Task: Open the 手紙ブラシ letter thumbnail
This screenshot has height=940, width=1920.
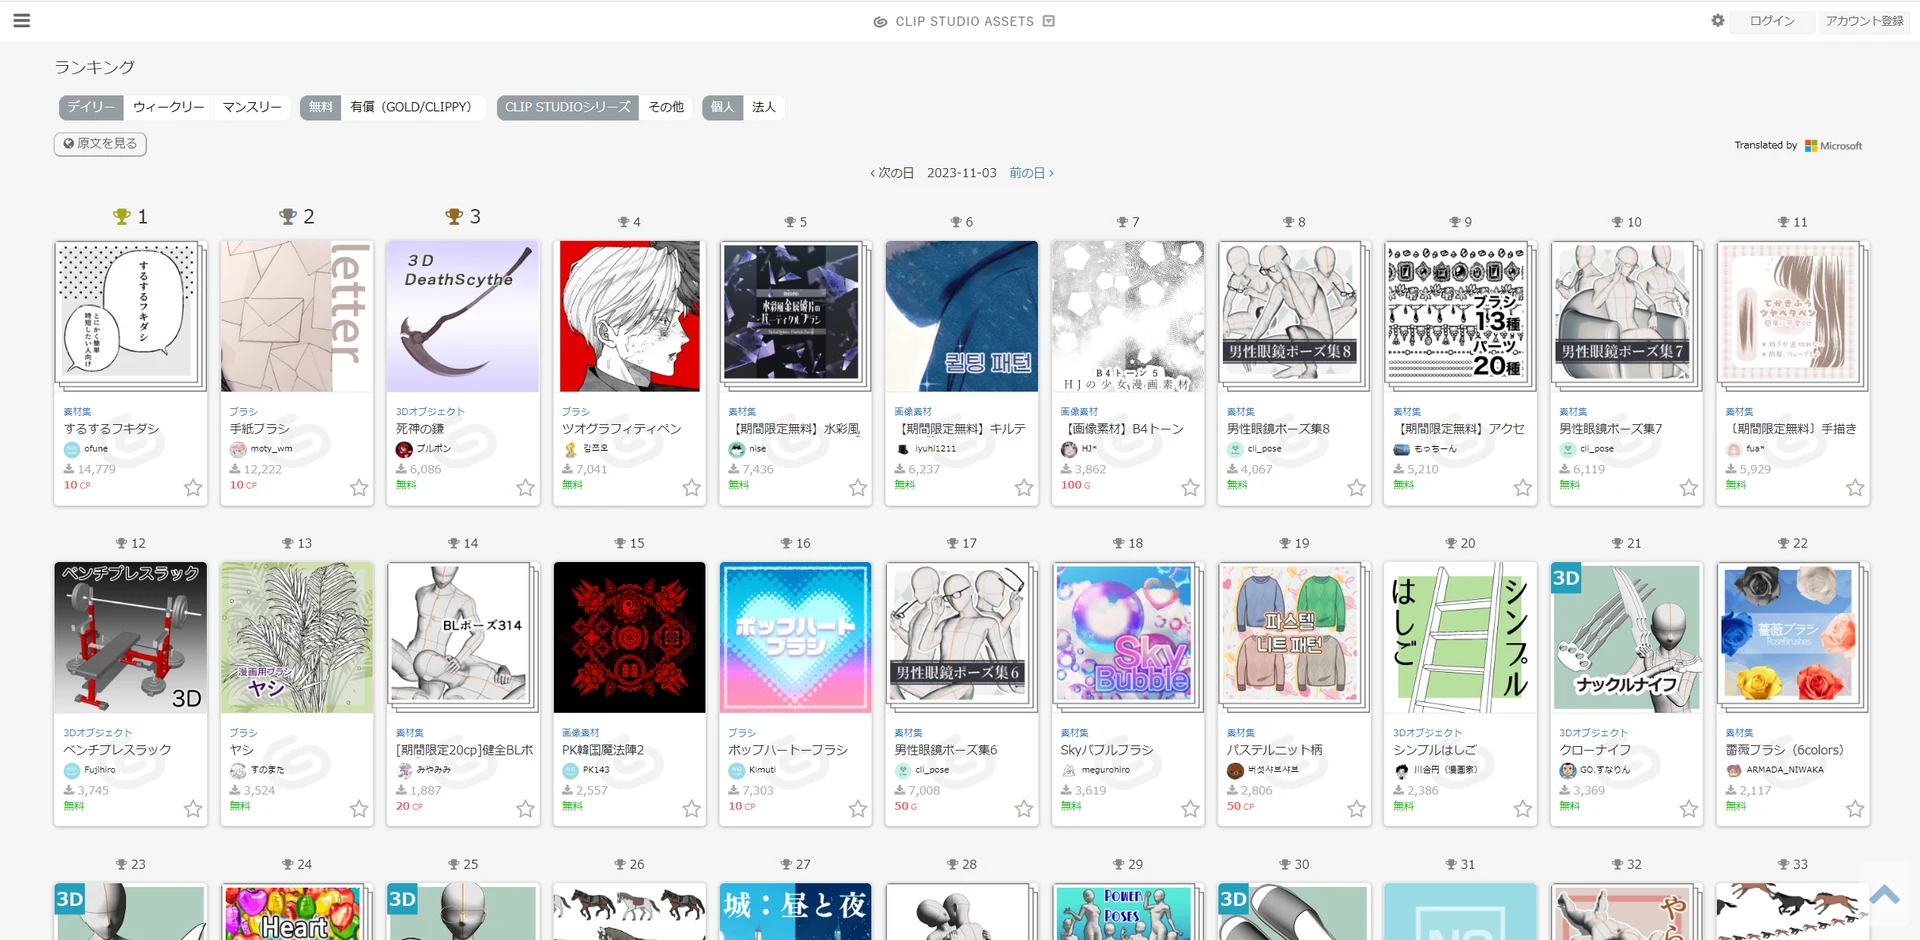Action: [296, 316]
